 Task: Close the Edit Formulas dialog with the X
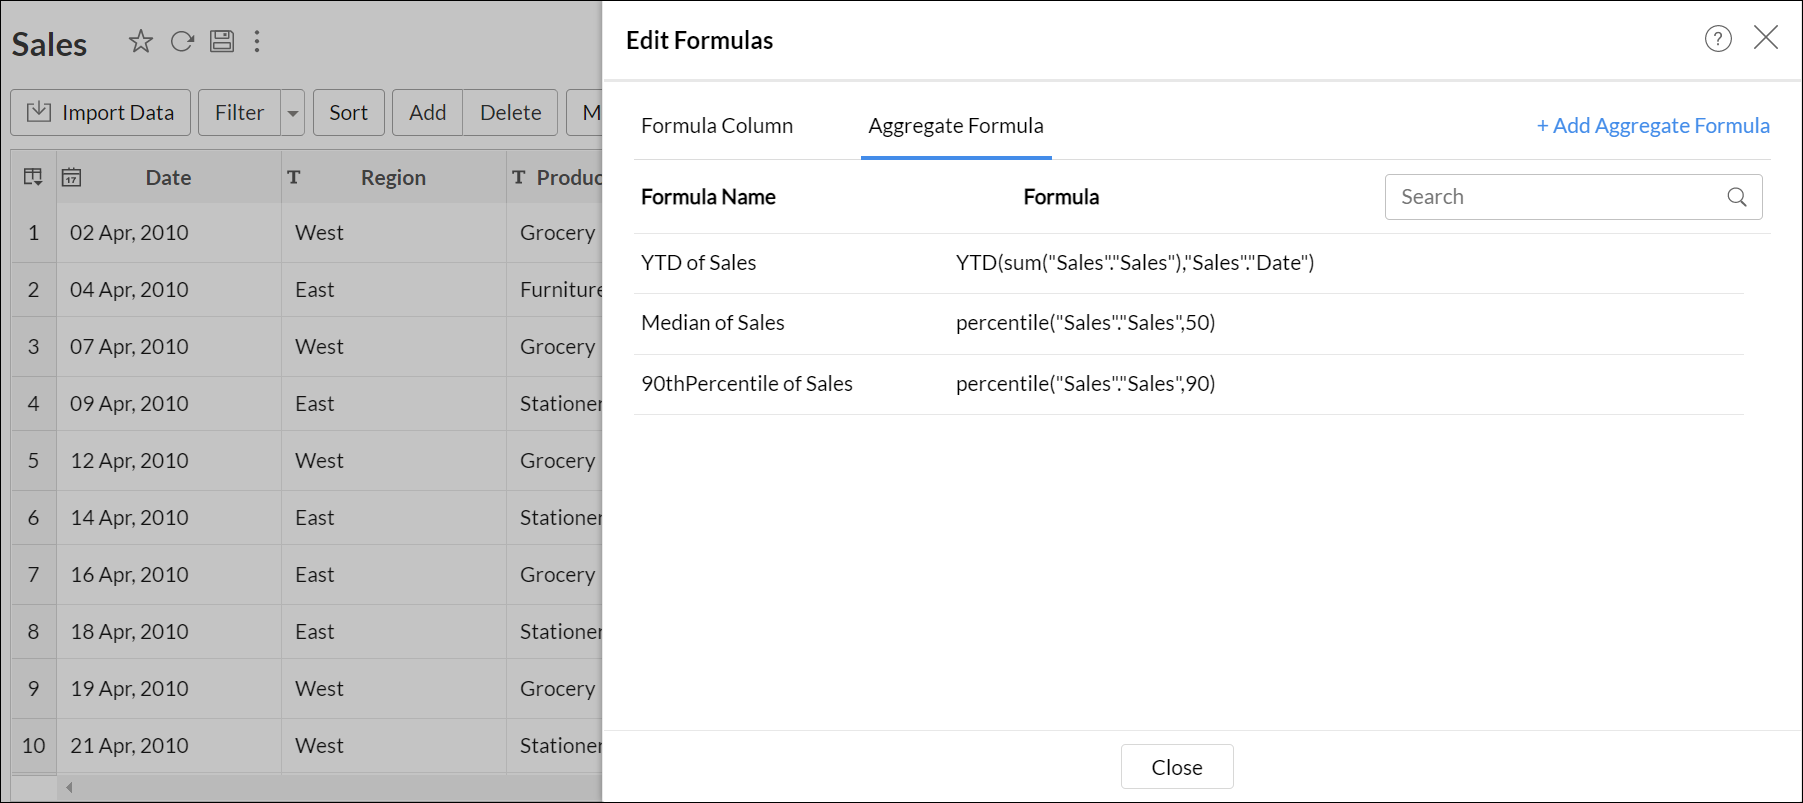coord(1766,38)
